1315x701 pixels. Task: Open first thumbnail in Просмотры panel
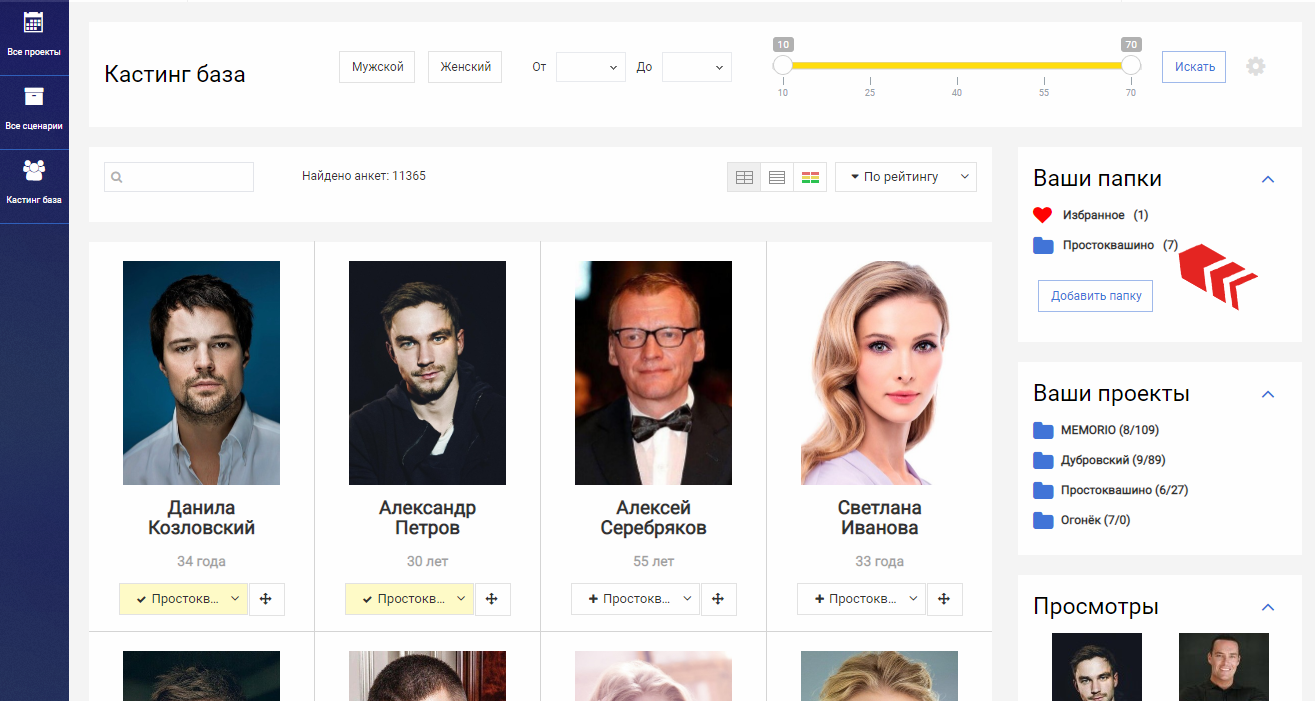1097,667
